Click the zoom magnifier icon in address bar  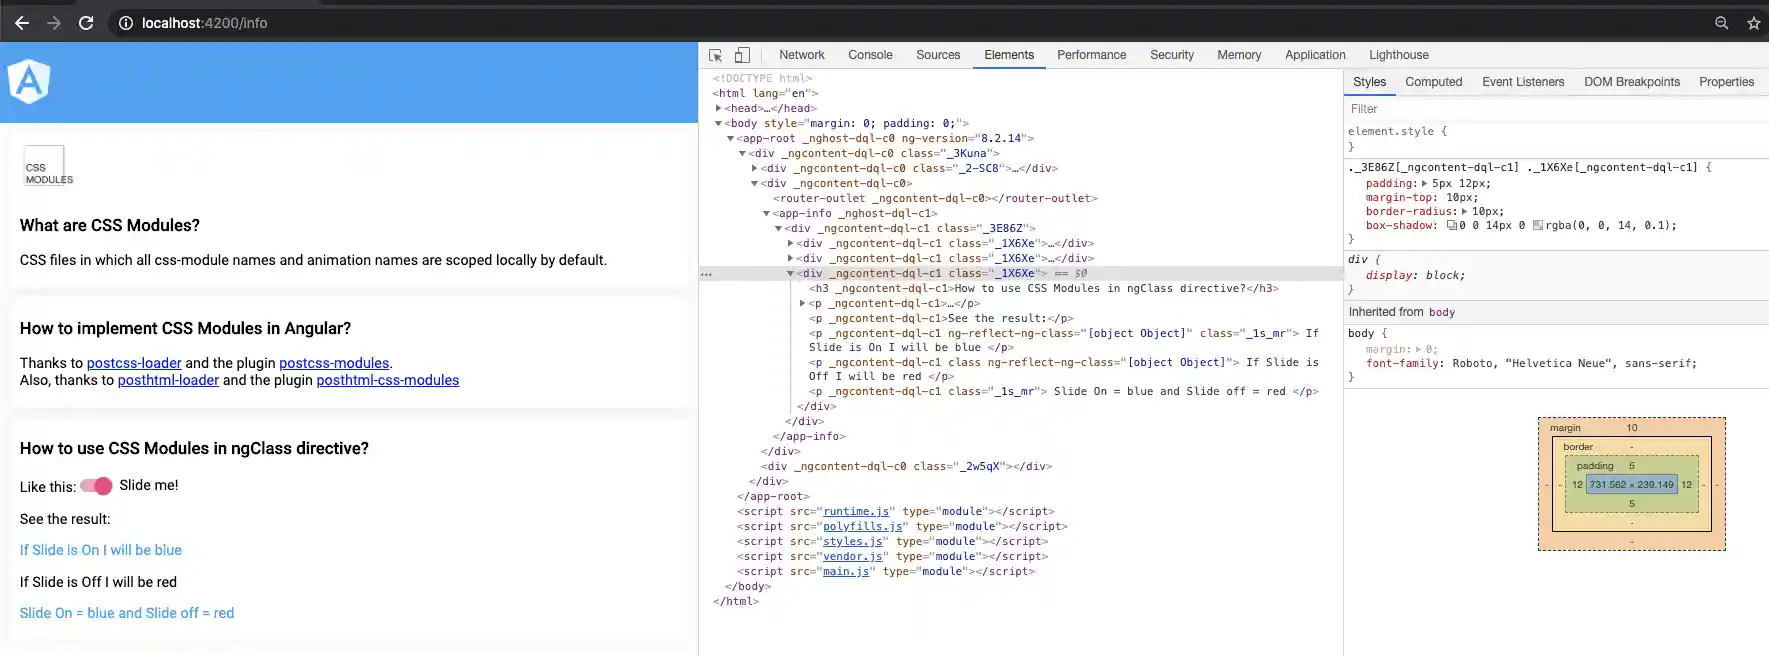click(1721, 23)
